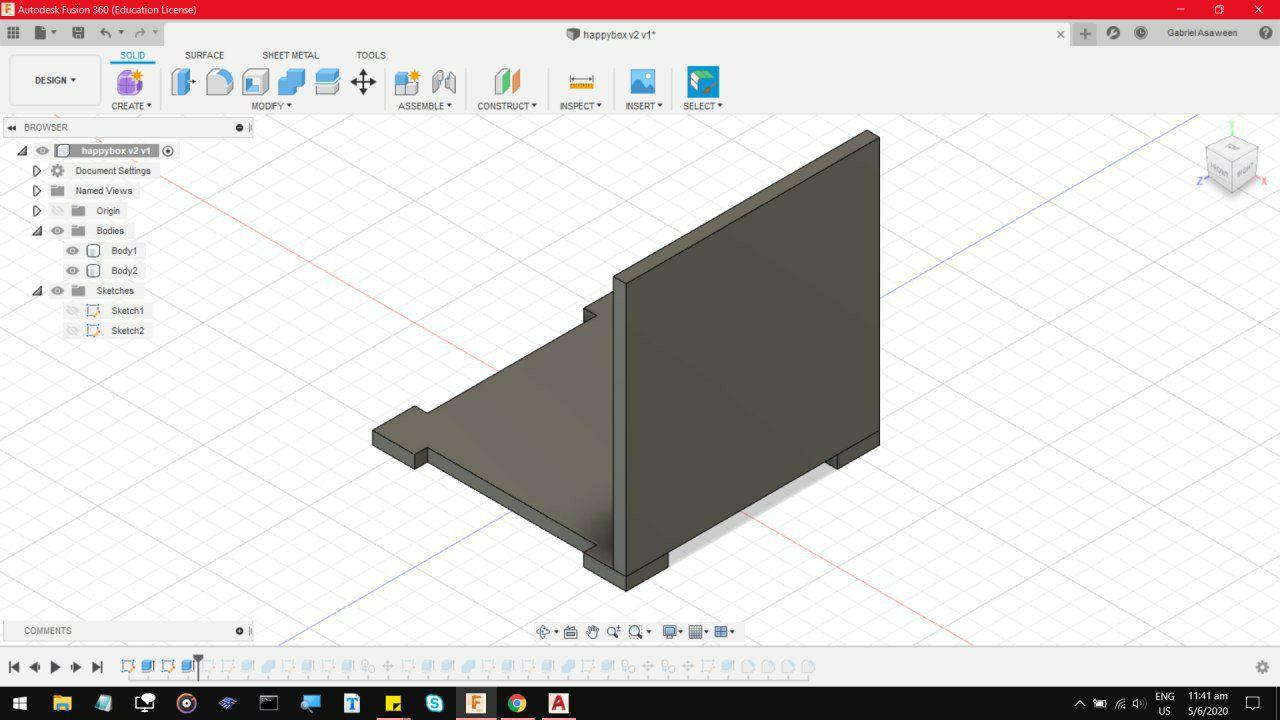The height and width of the screenshot is (720, 1280).
Task: Open the DESIGN workspace dropdown
Action: [55, 80]
